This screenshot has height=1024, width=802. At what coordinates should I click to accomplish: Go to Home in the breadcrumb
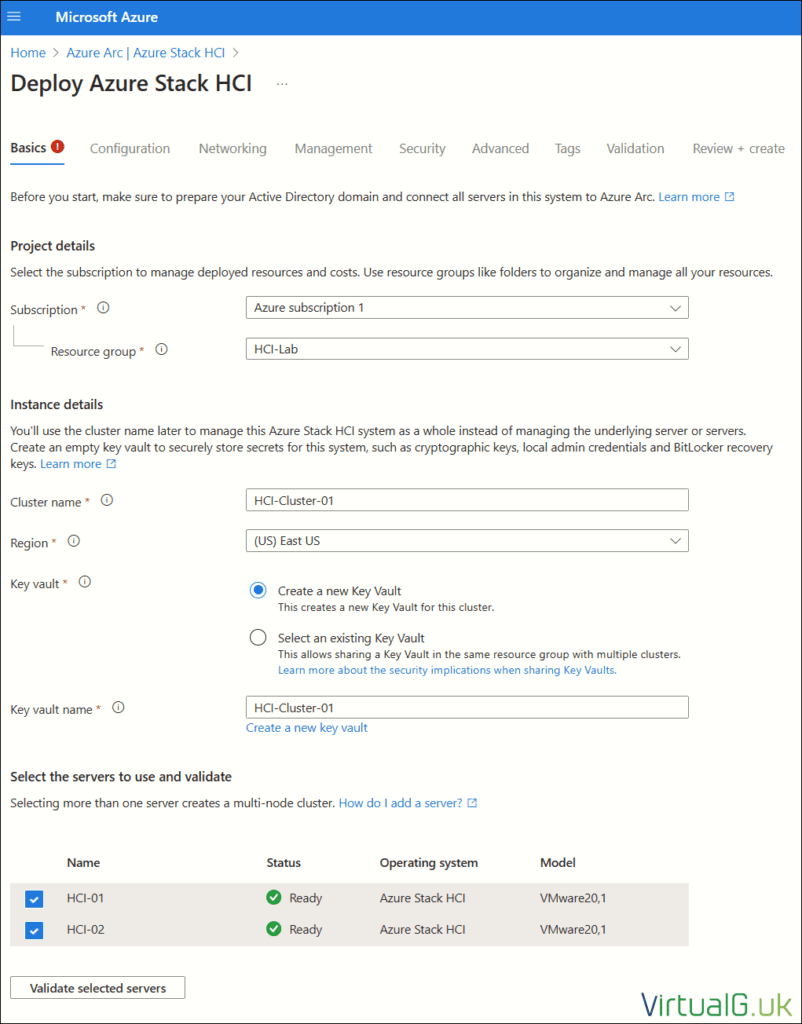pyautogui.click(x=28, y=53)
